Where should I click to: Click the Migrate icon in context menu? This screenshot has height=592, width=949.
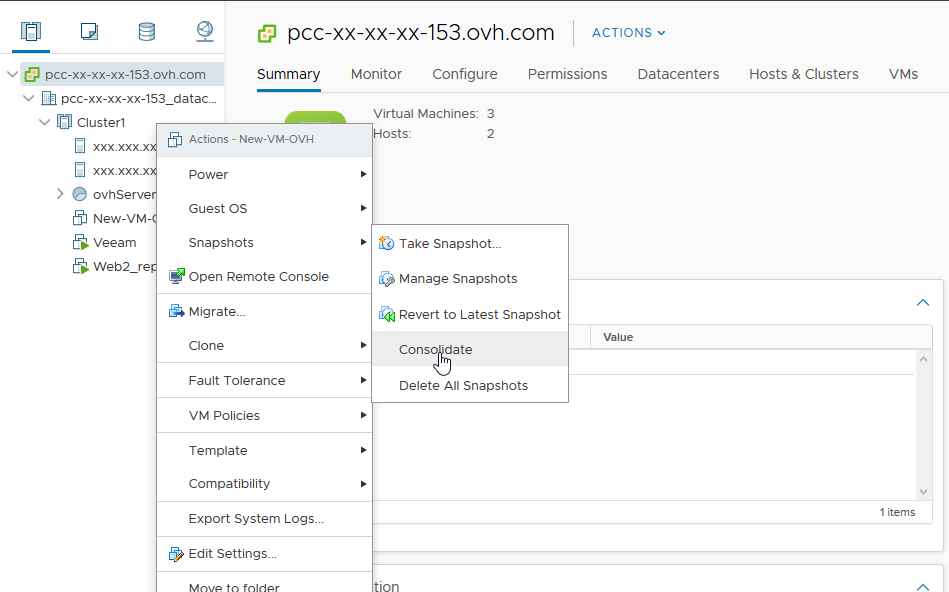point(177,312)
